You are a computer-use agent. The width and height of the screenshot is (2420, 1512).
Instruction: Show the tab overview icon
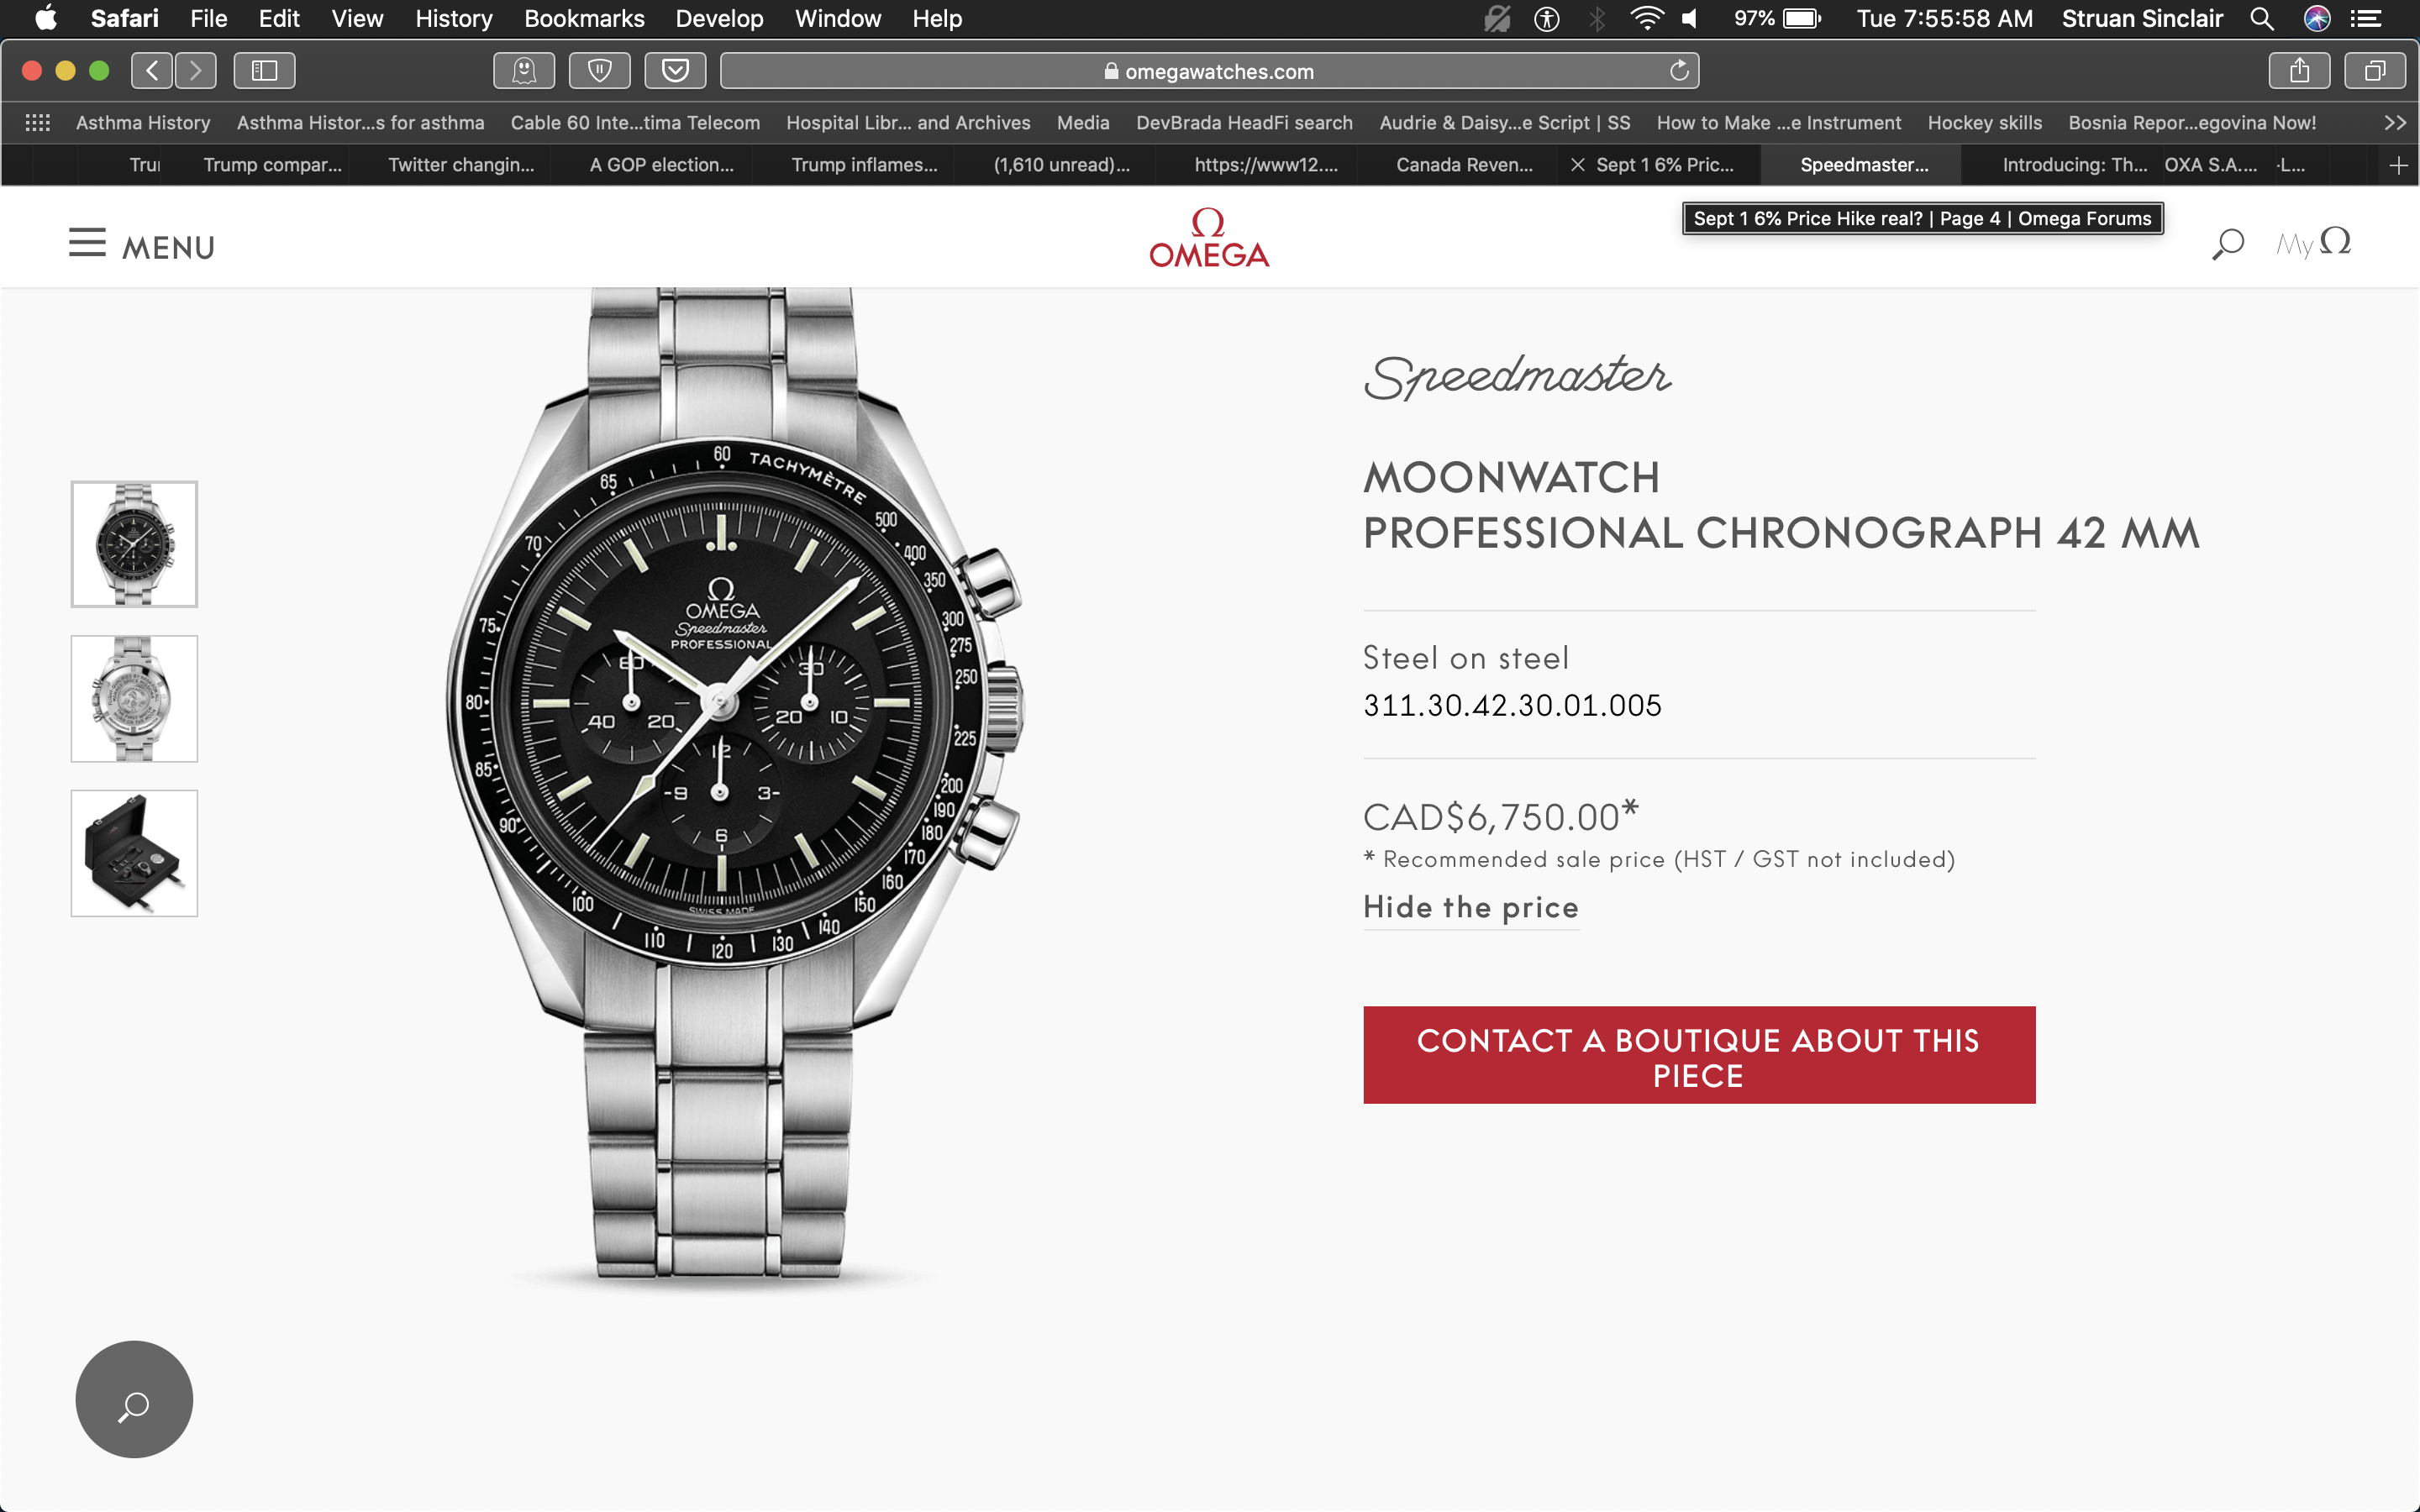coord(2375,71)
